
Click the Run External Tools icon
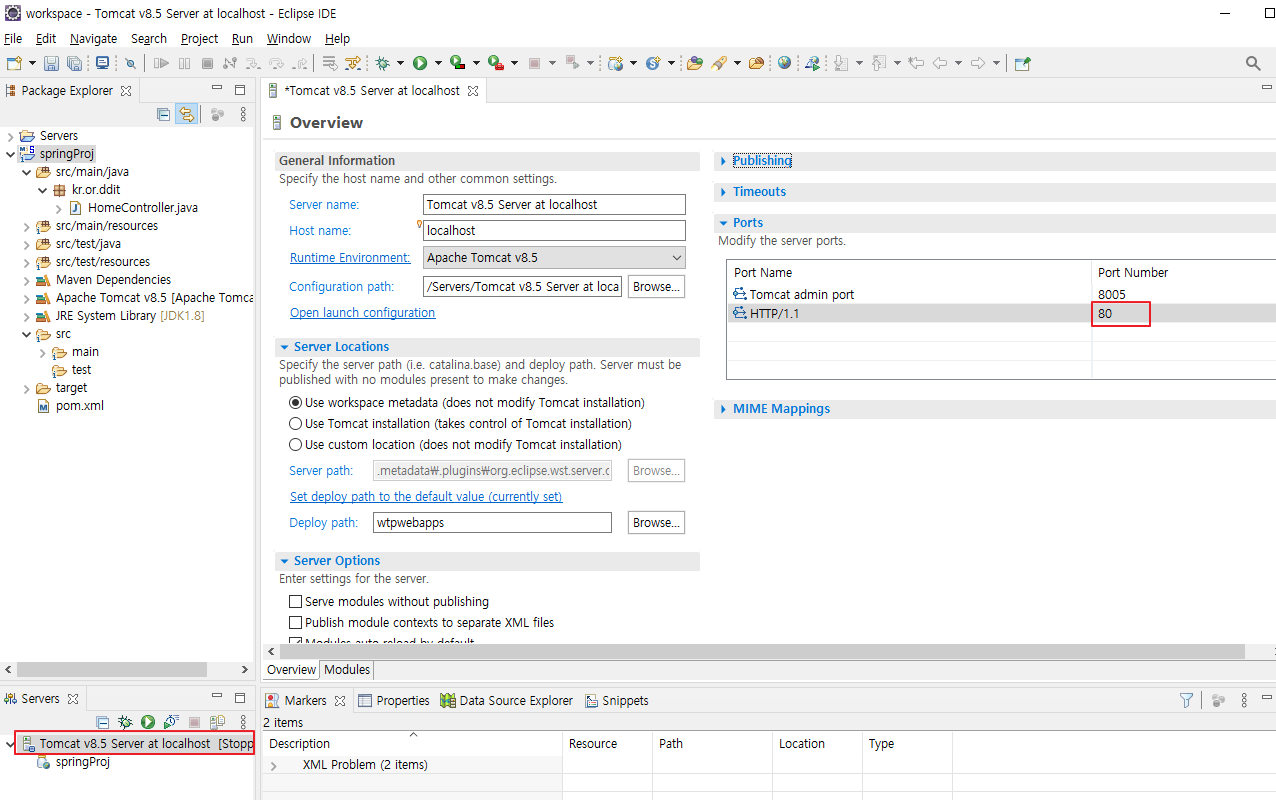[495, 63]
